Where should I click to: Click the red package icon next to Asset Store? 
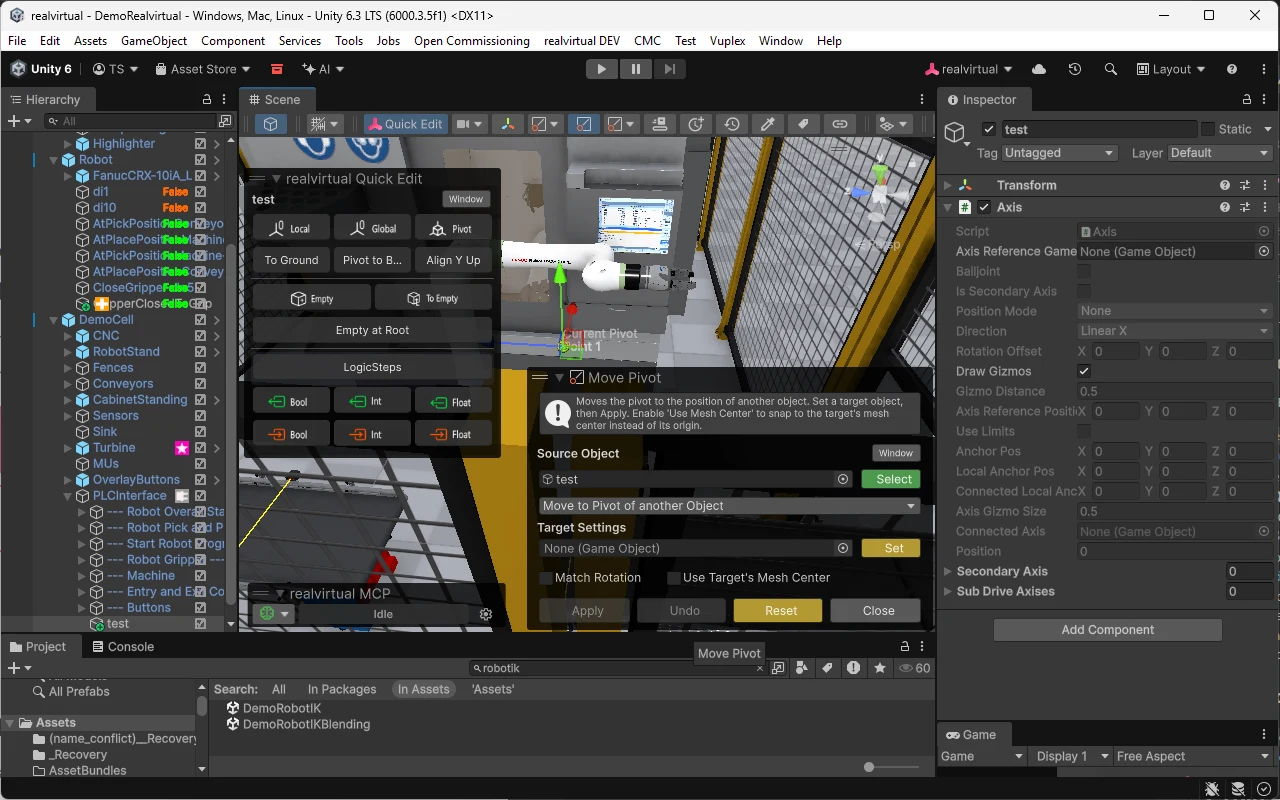click(277, 69)
